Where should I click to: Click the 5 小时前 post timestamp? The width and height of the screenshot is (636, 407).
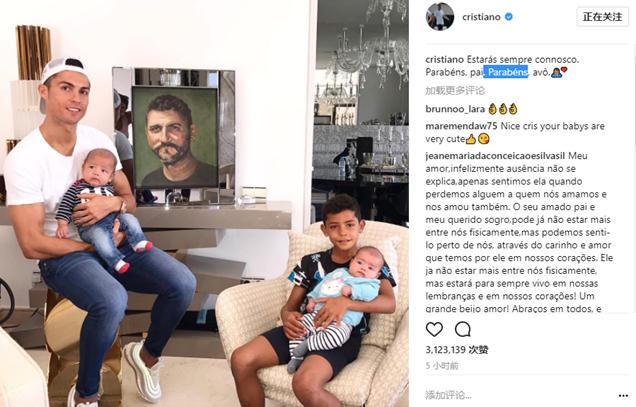click(x=442, y=366)
